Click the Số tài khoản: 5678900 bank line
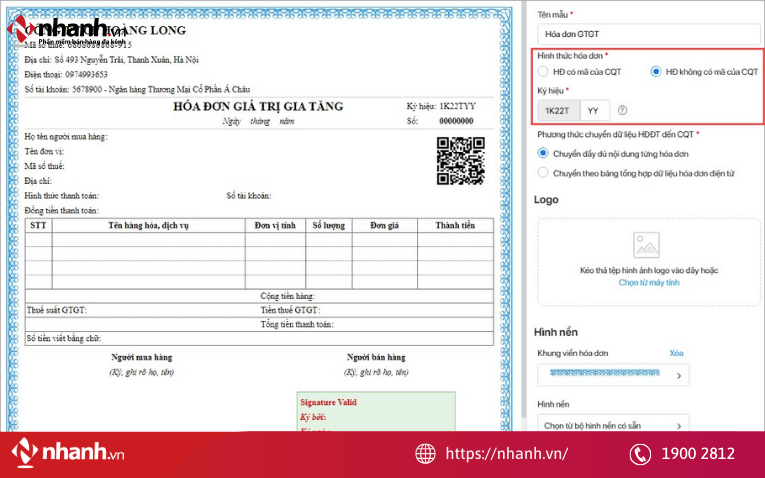The width and height of the screenshot is (765, 478). click(x=137, y=89)
